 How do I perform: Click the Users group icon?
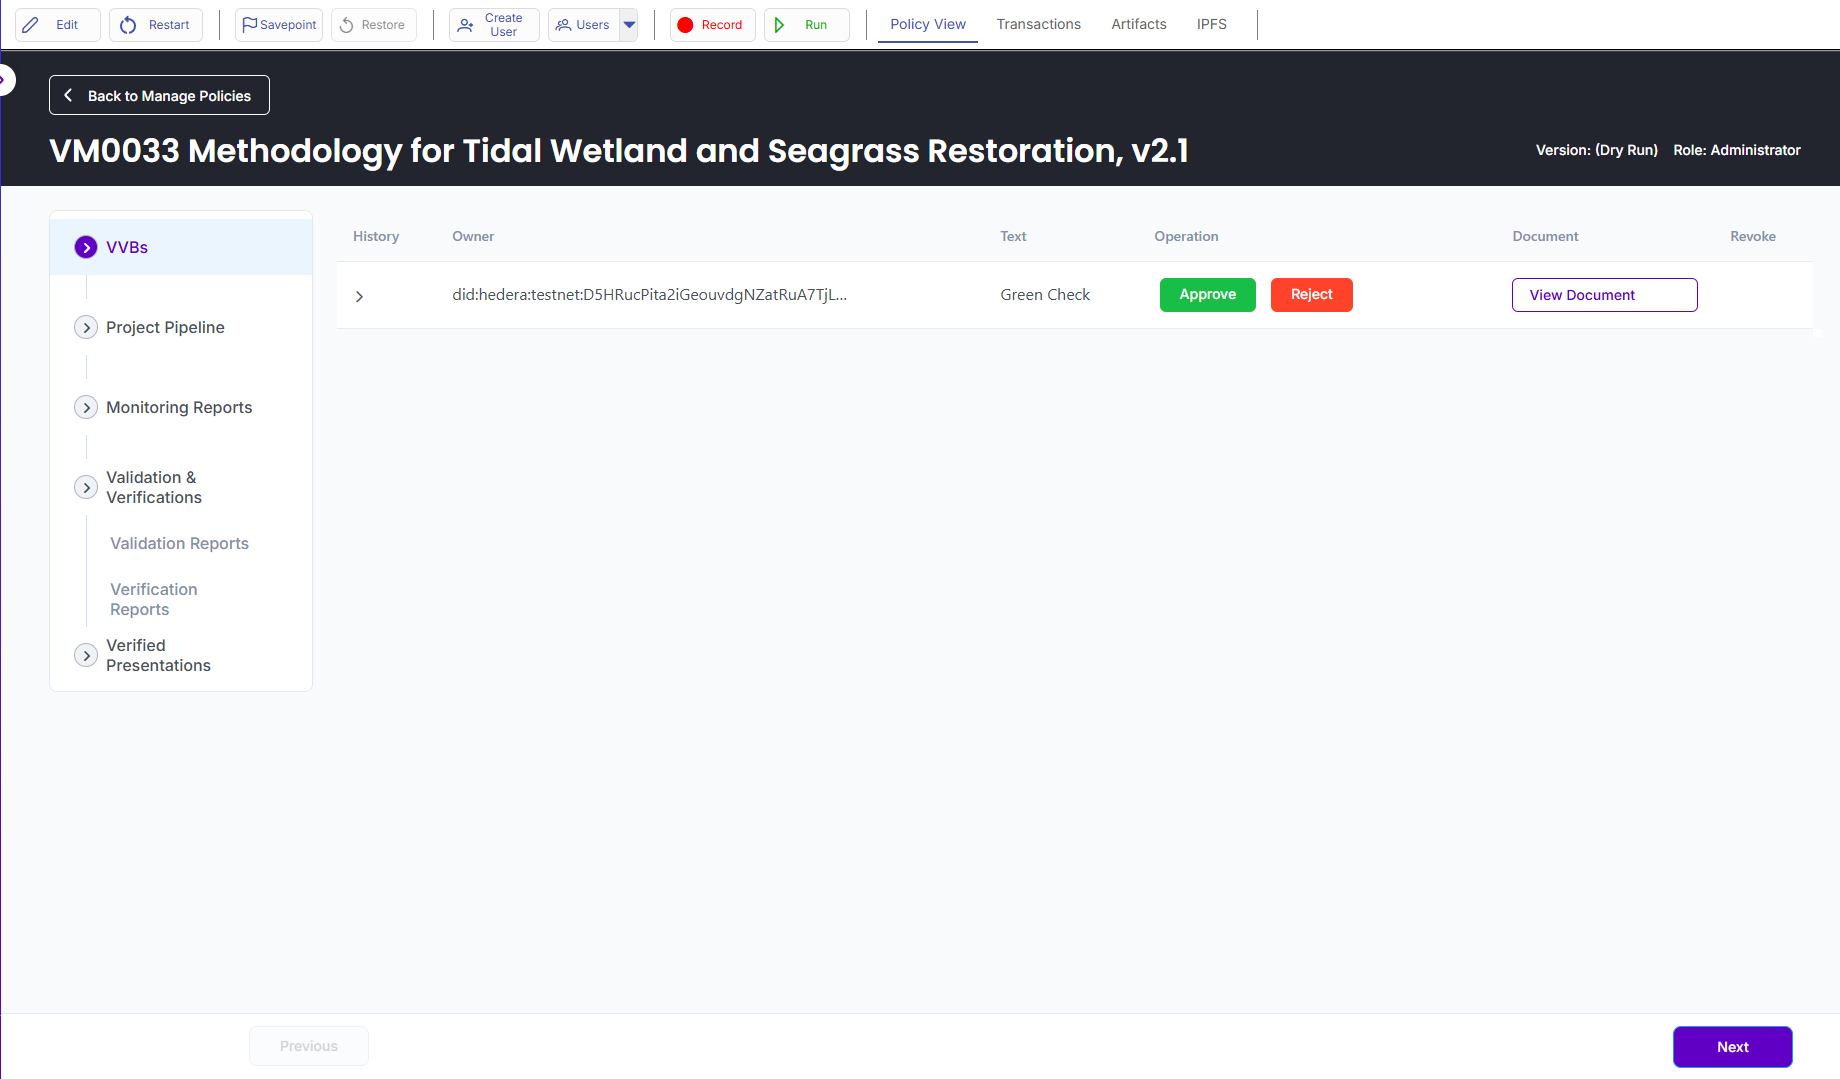click(x=564, y=25)
